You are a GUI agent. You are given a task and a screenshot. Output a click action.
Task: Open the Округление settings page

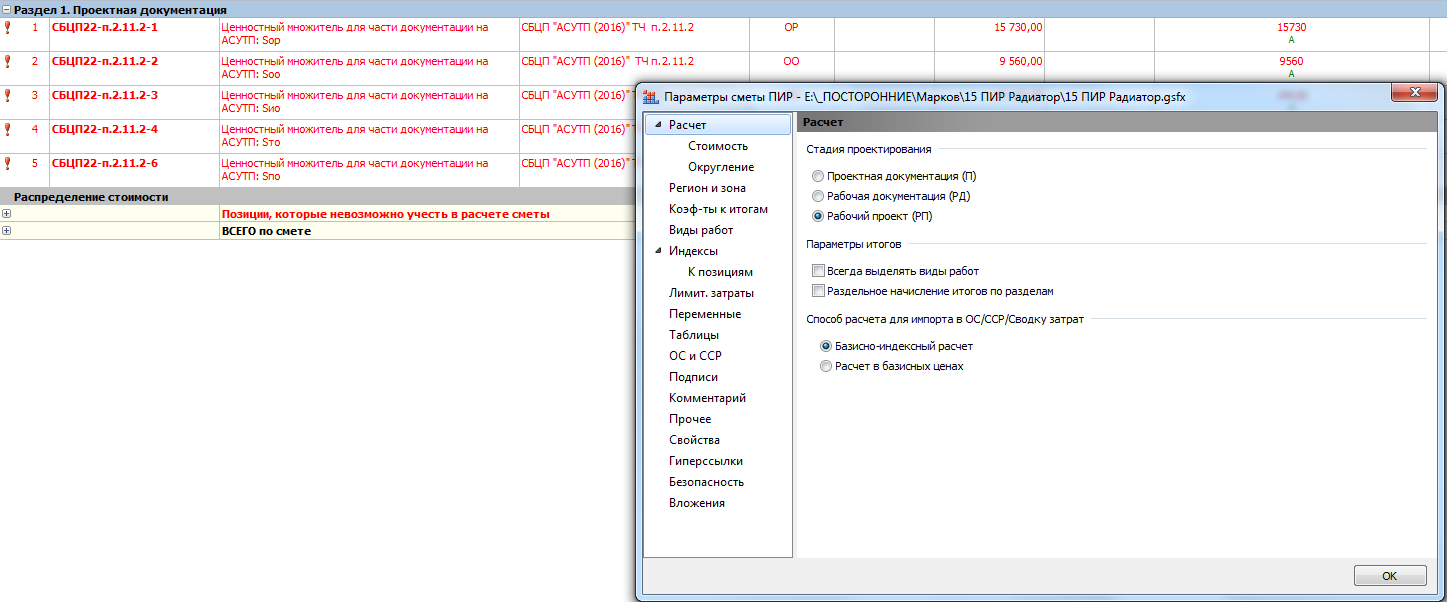pyautogui.click(x=721, y=167)
